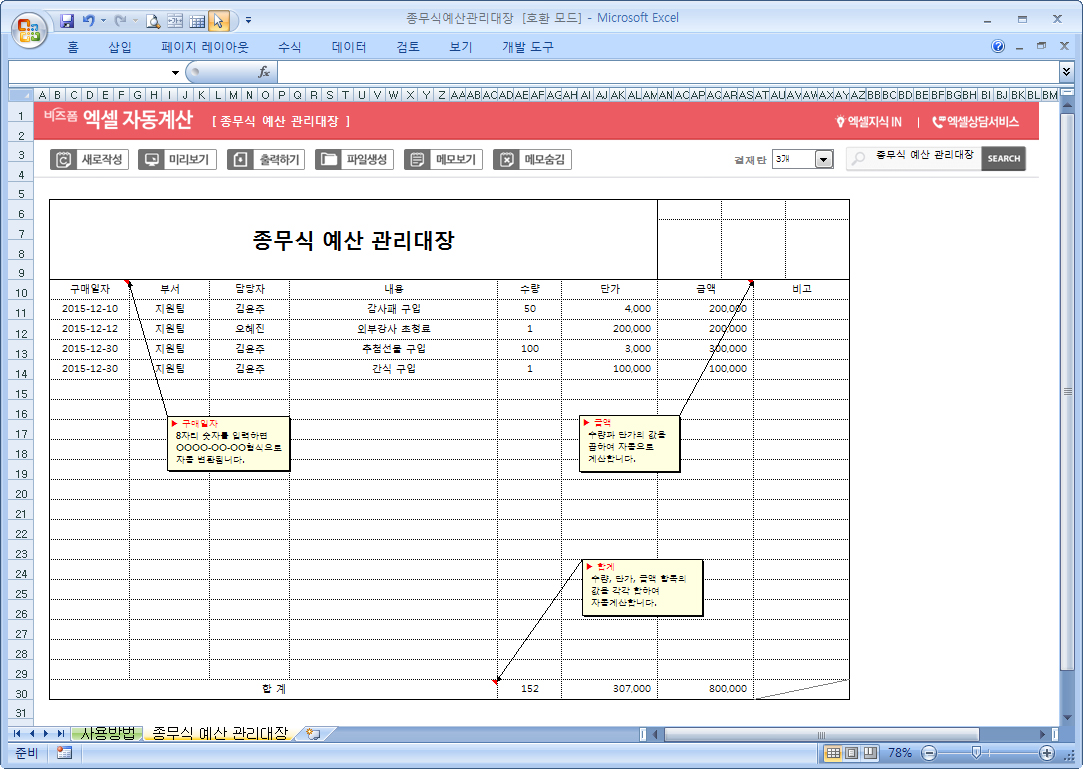Image resolution: width=1083 pixels, height=769 pixels.
Task: Click the 메모보기 button
Action: point(443,160)
